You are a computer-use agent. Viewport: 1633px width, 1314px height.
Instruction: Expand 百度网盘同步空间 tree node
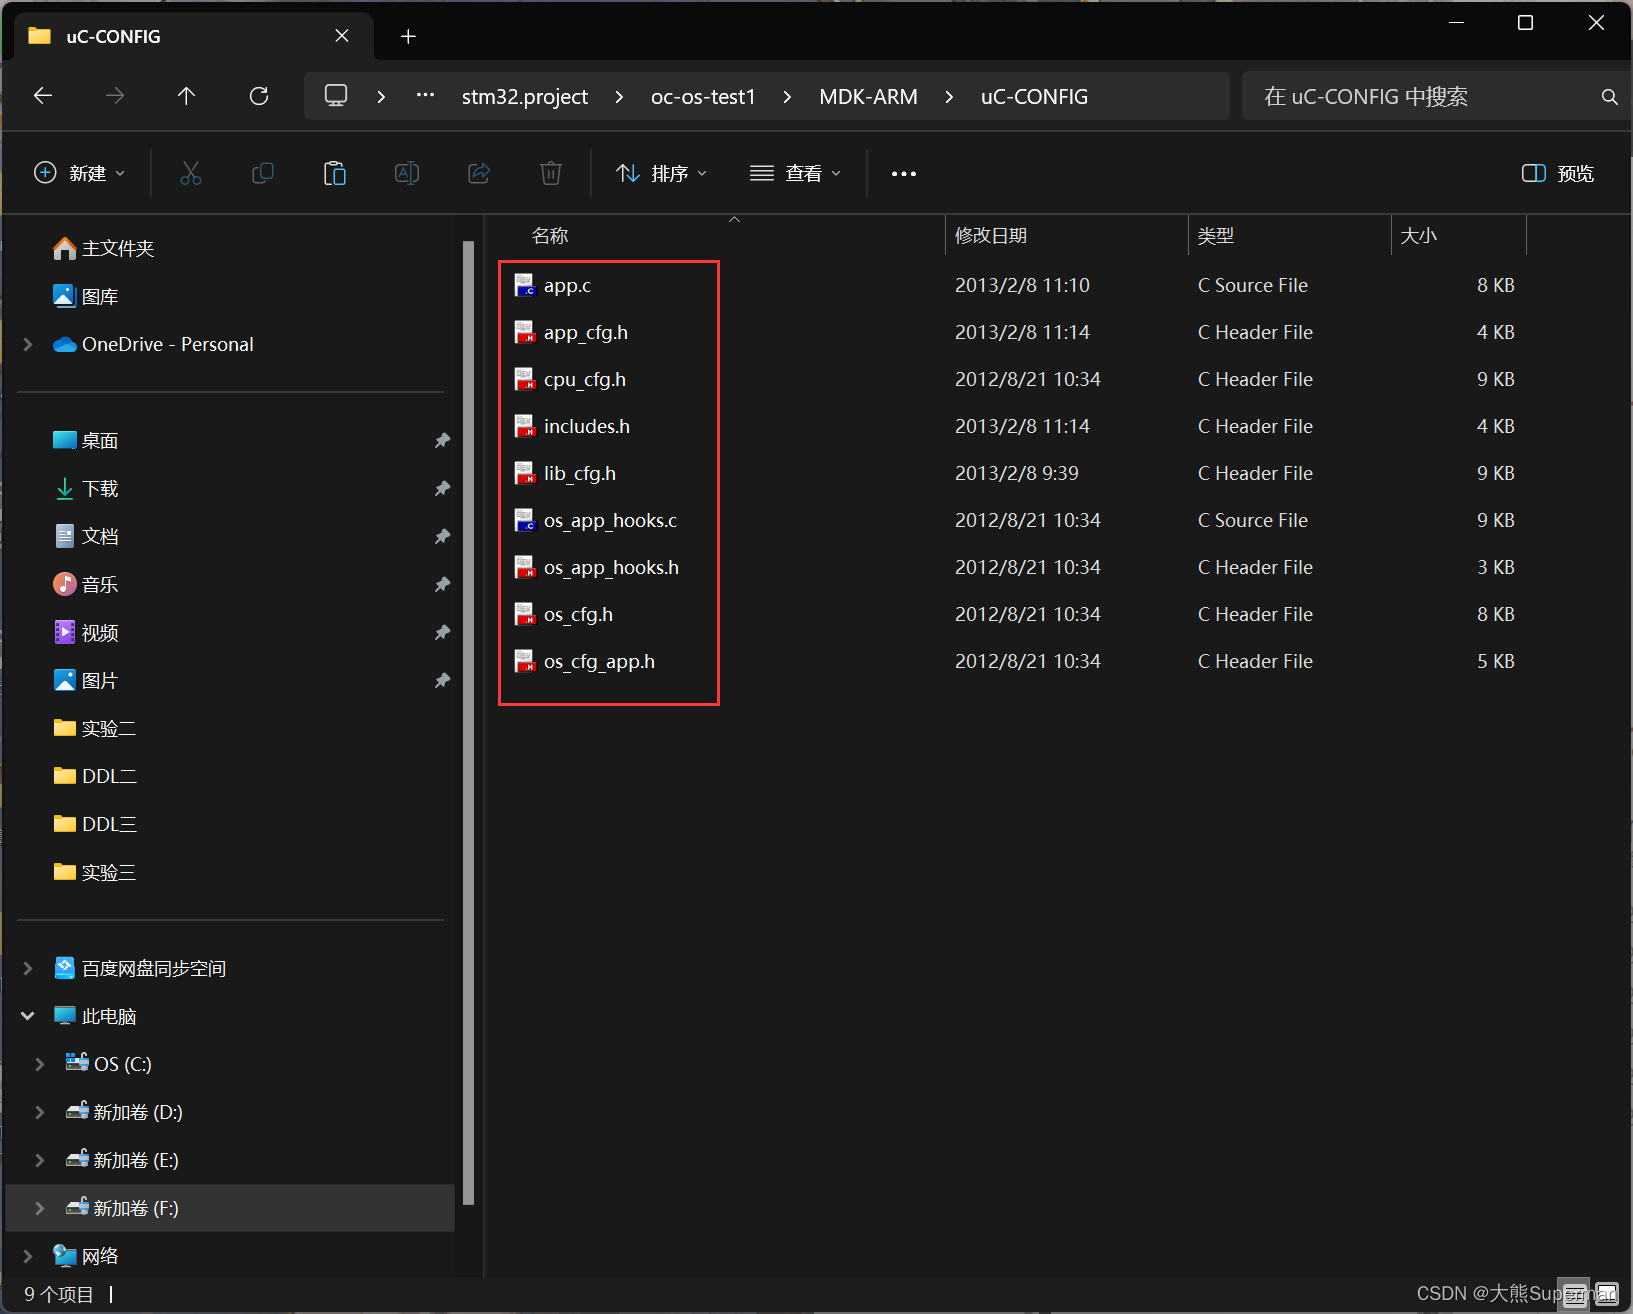click(x=28, y=968)
